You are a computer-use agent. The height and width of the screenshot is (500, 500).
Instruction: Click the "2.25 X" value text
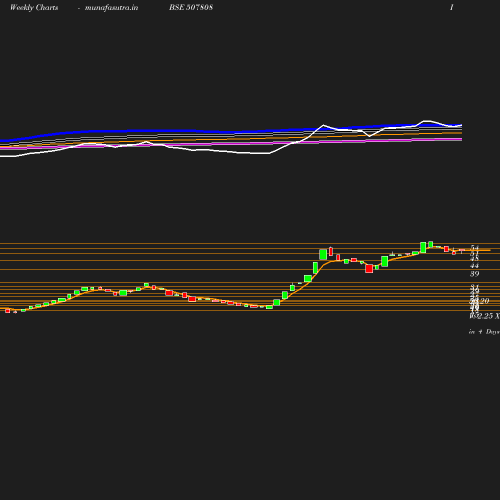click(x=488, y=316)
